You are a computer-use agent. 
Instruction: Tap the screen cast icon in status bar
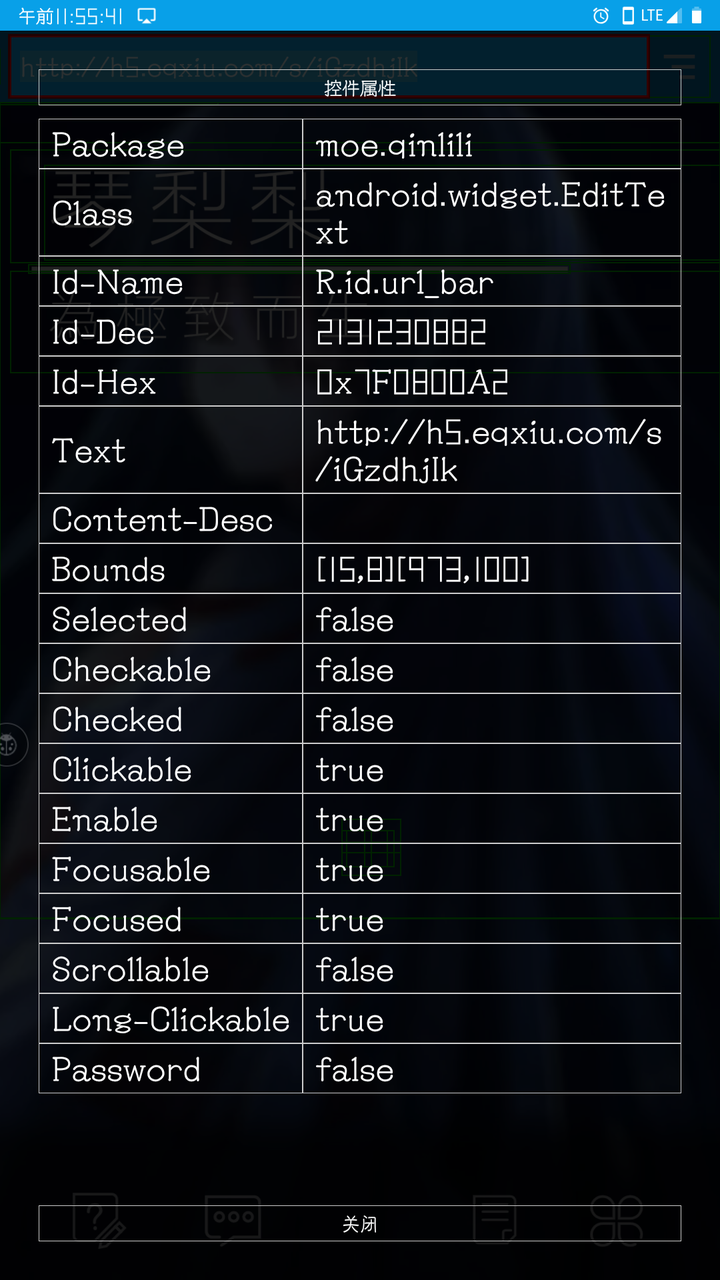[147, 15]
